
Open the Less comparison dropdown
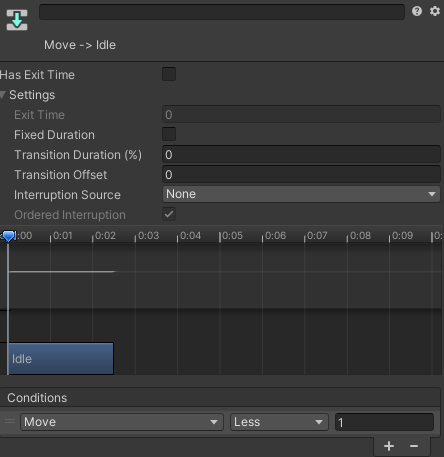point(279,422)
